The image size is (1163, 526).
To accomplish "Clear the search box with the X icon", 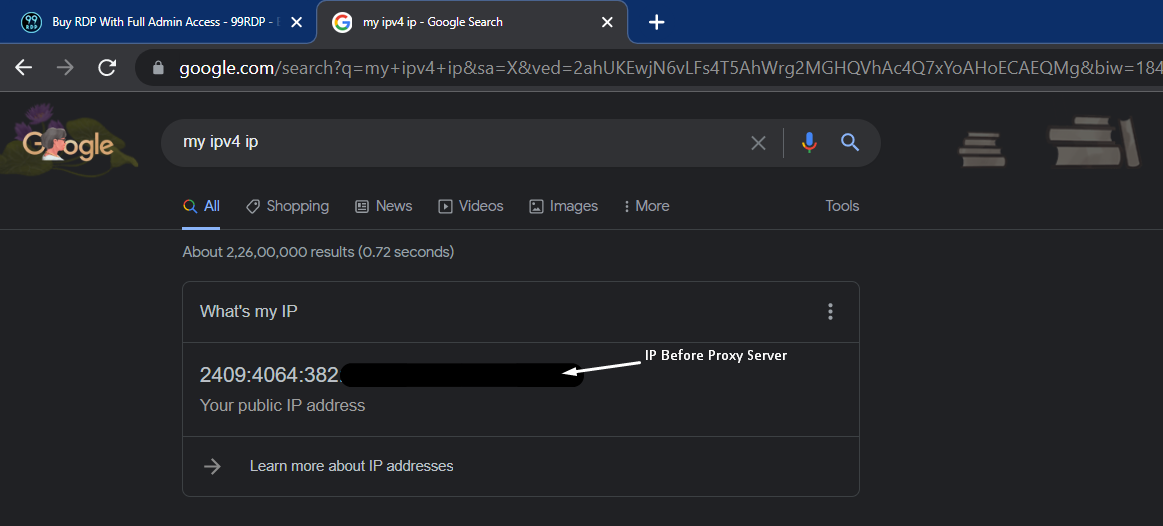I will 758,143.
